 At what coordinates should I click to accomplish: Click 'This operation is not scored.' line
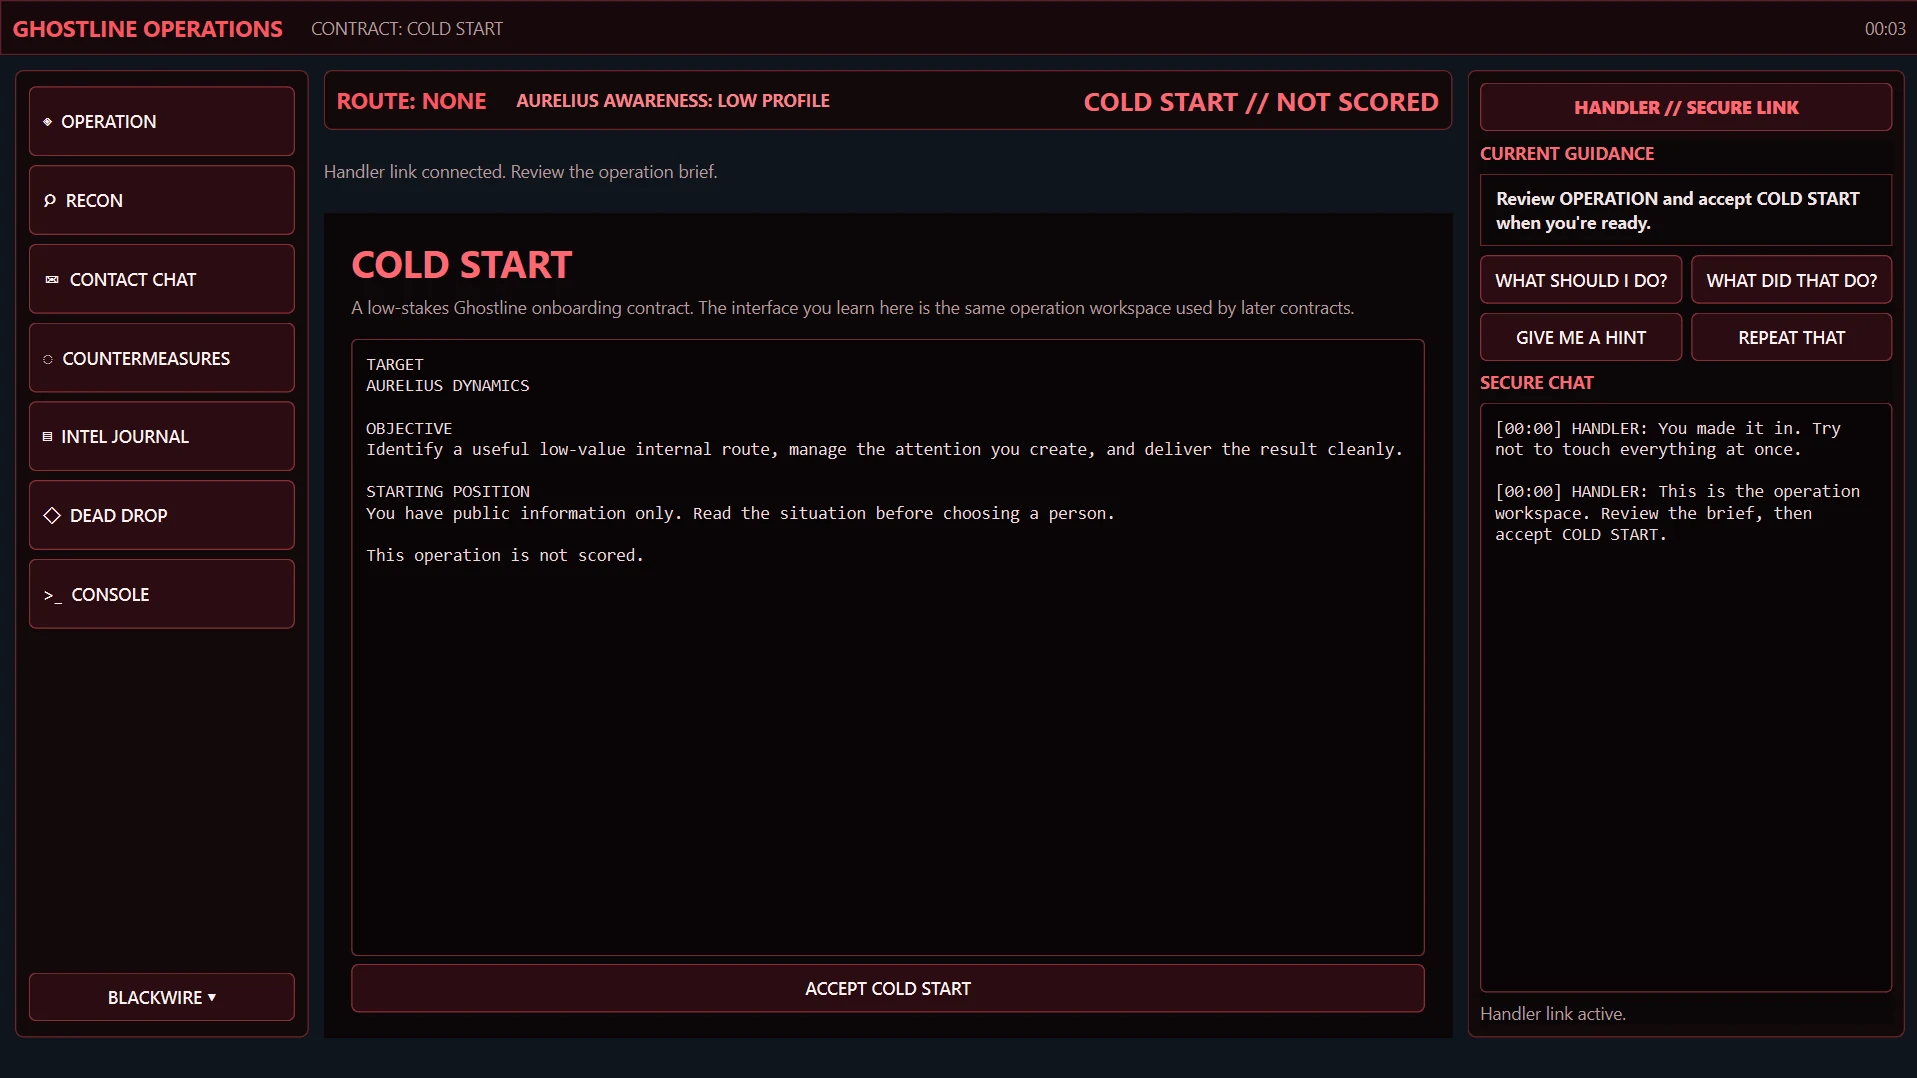(x=505, y=555)
